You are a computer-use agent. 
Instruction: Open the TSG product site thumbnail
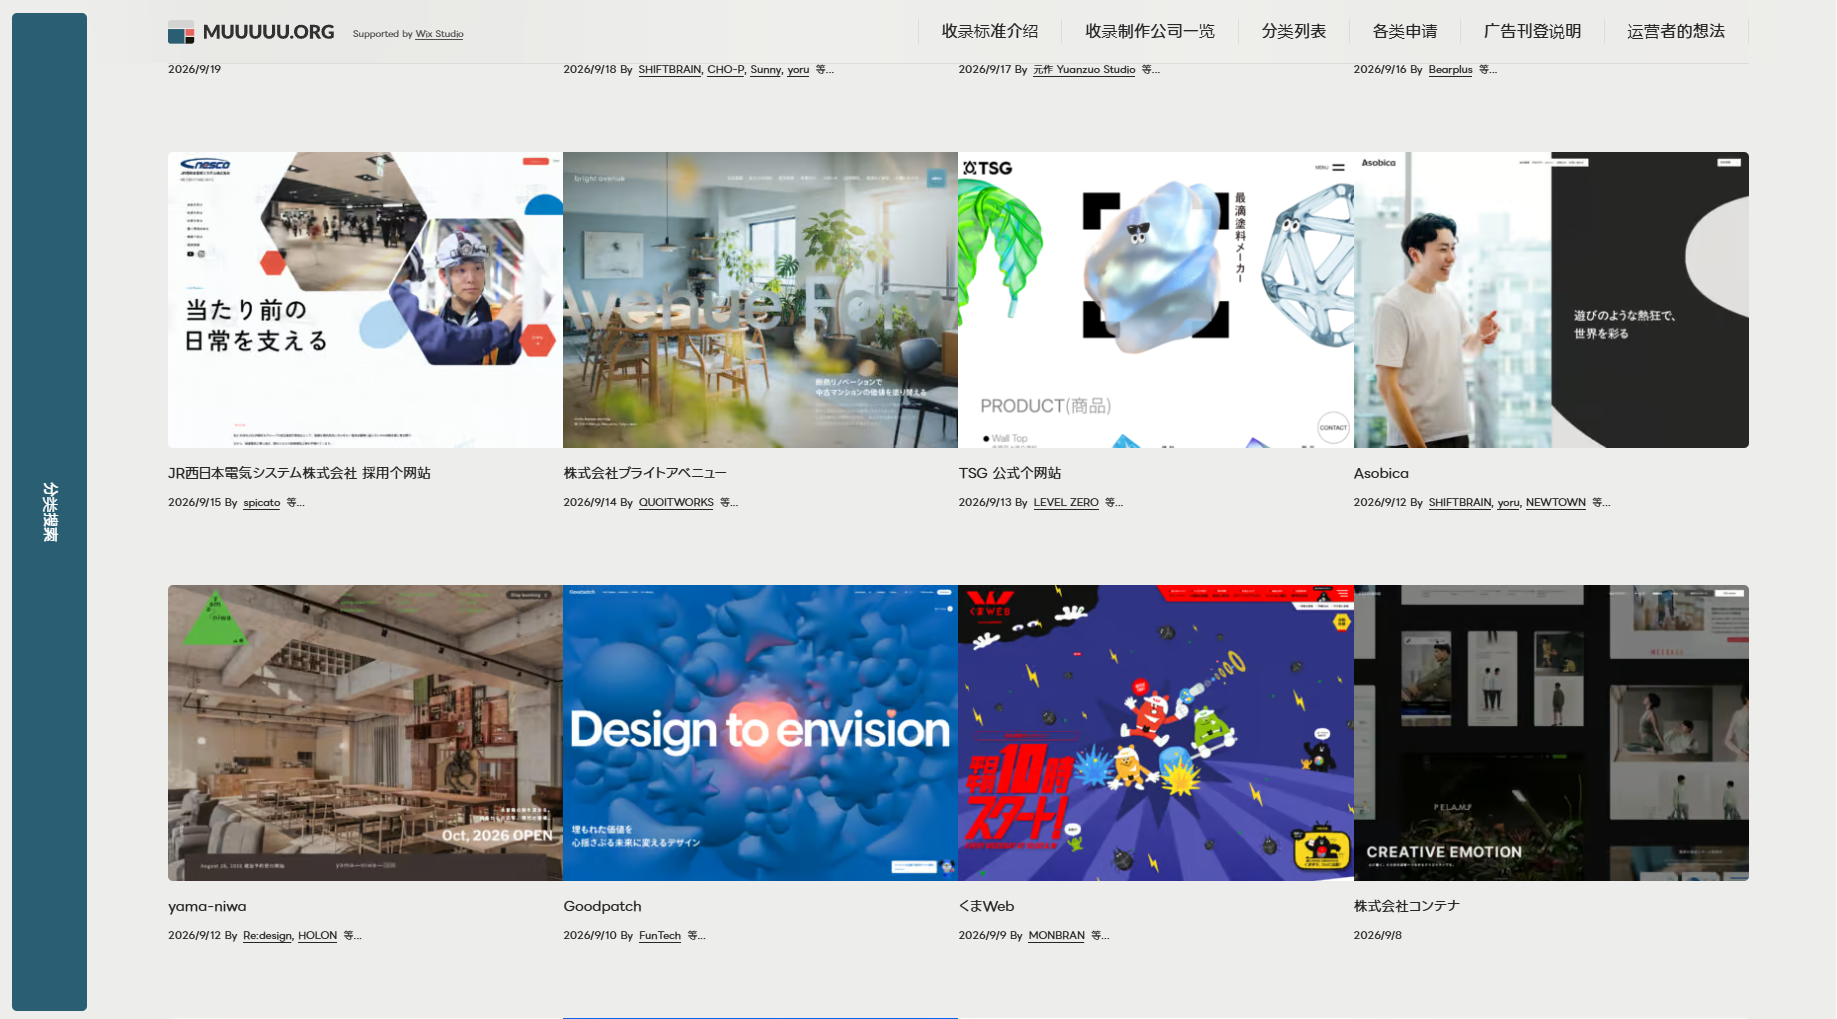pos(1156,300)
